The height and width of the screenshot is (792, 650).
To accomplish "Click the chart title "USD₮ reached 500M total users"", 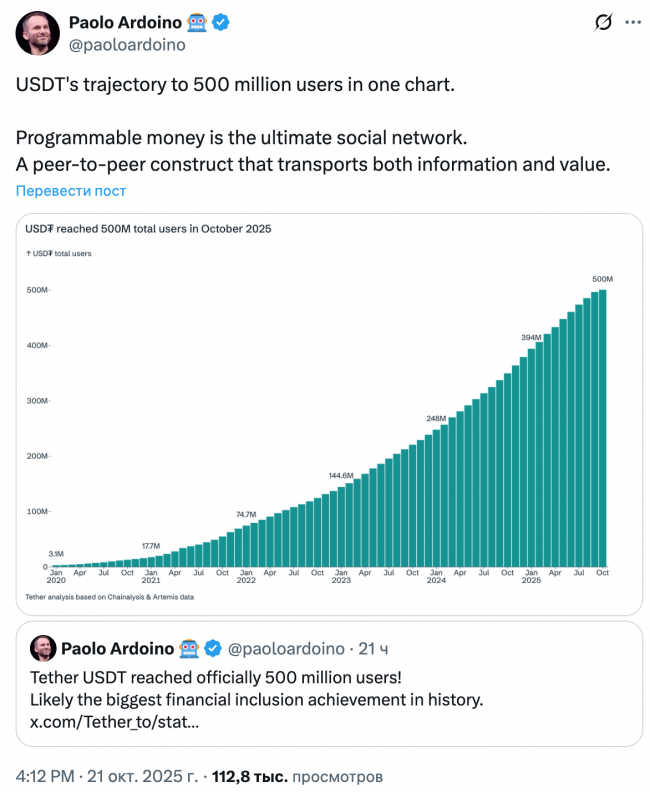I will tap(148, 229).
